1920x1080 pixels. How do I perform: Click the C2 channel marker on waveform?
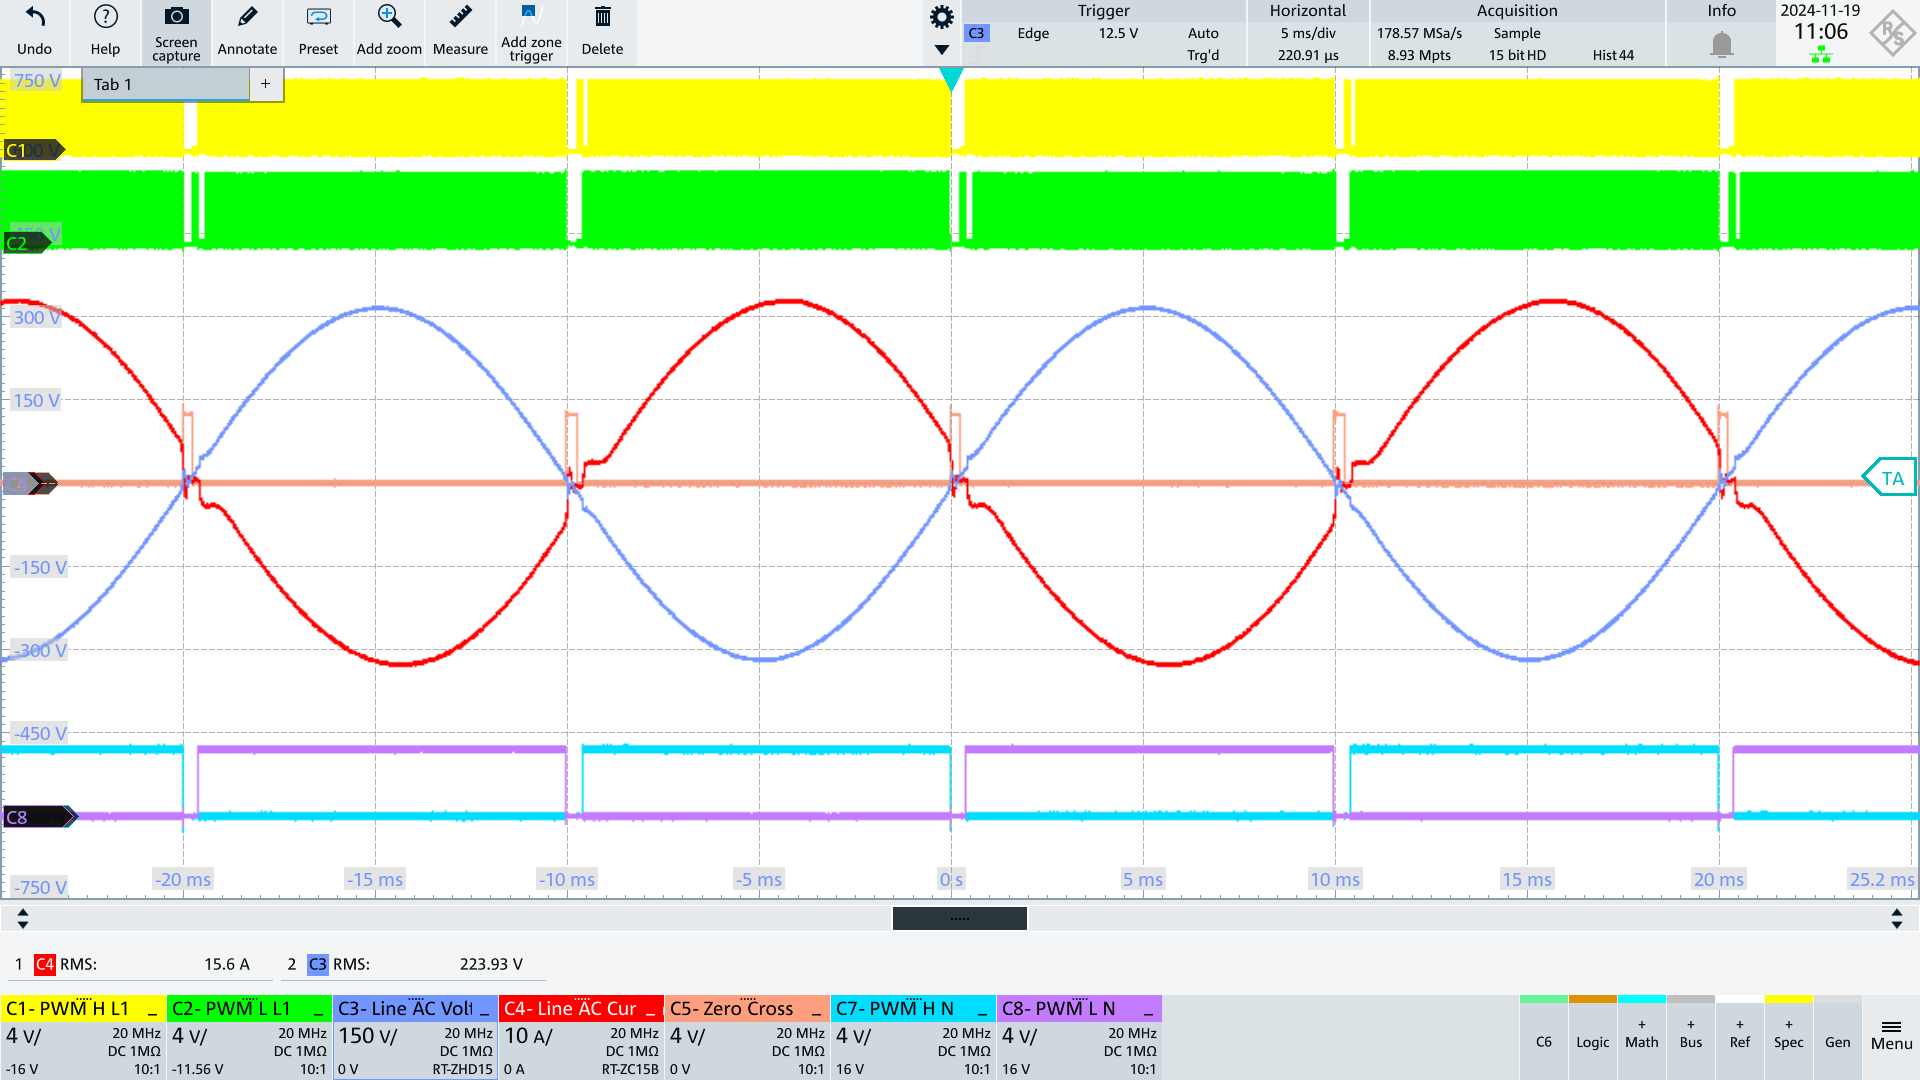(26, 243)
